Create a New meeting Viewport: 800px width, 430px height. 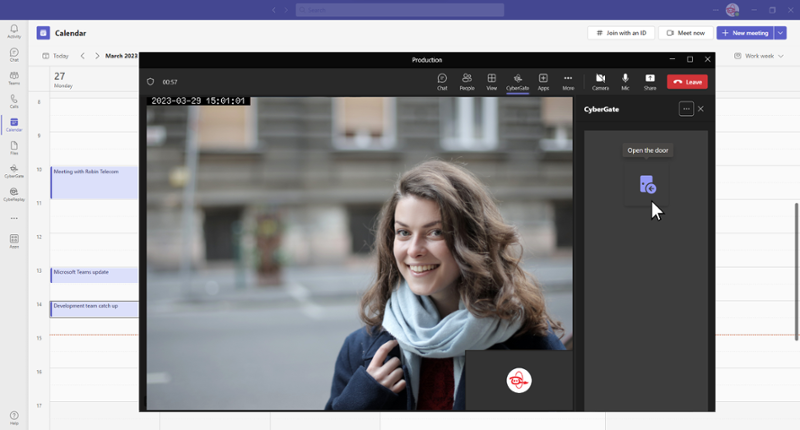point(745,33)
